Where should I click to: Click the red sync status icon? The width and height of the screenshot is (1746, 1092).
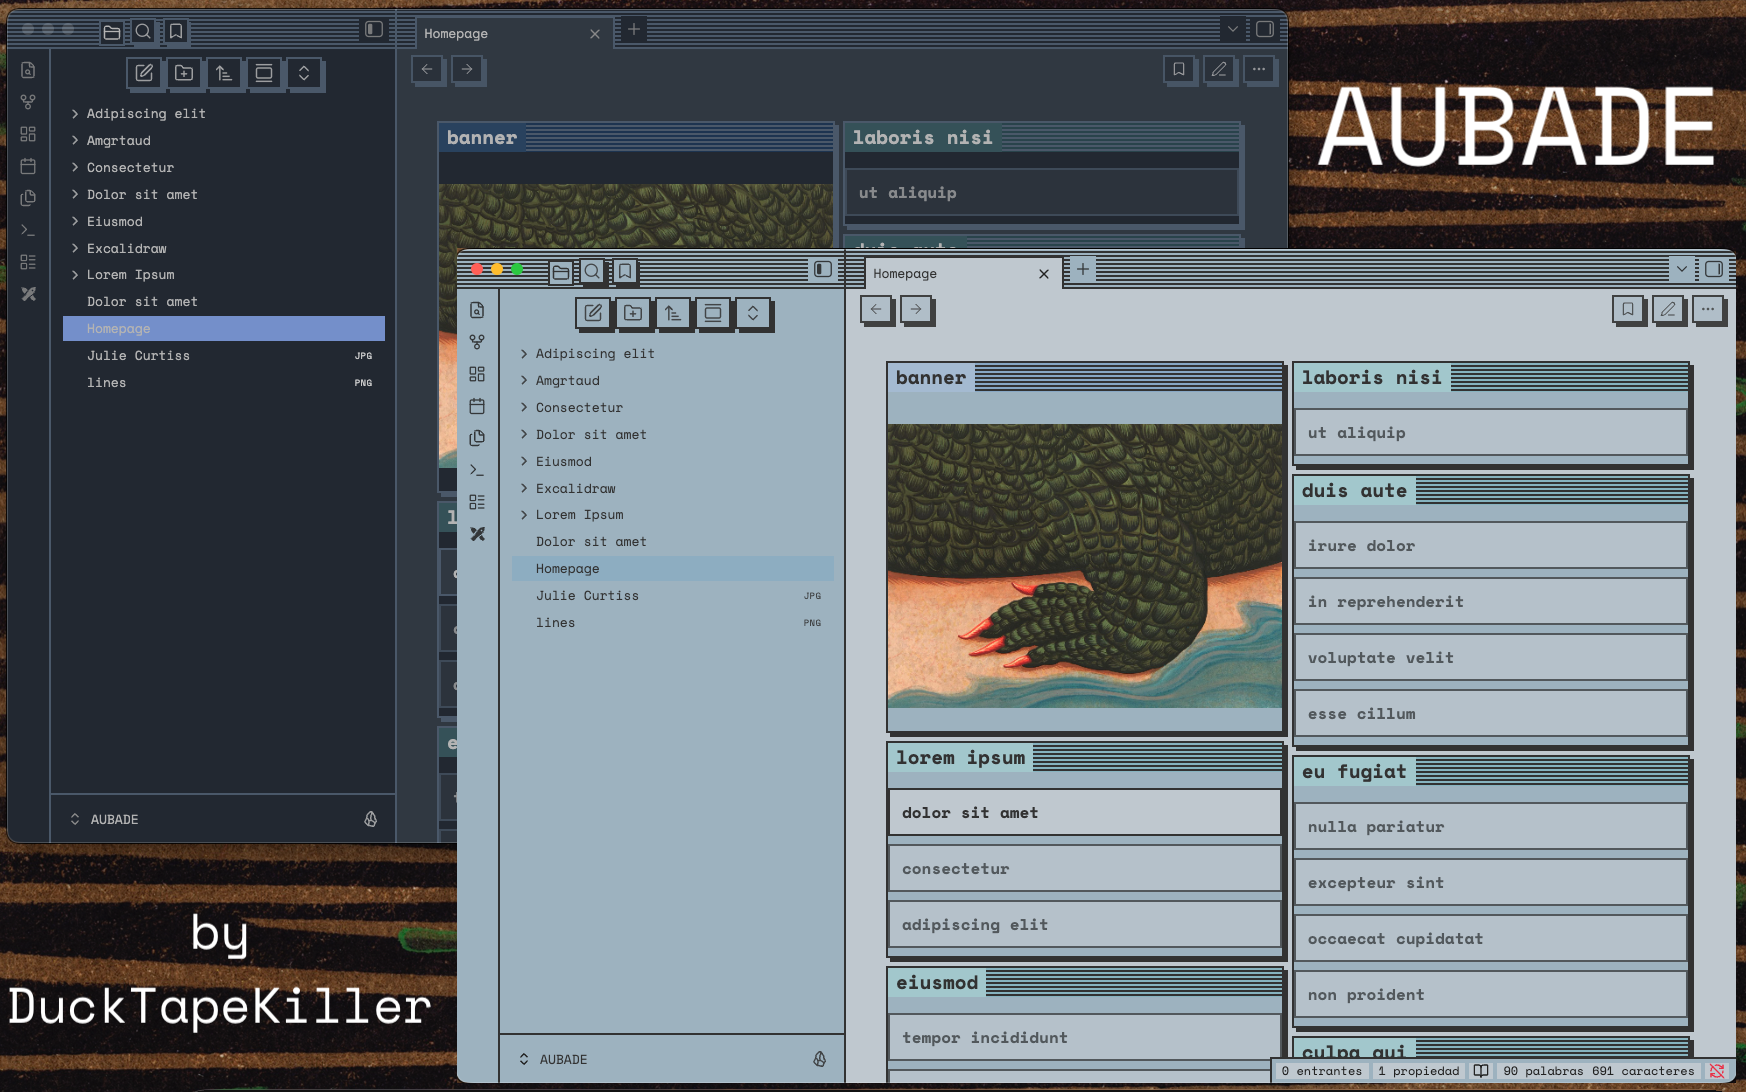[x=1717, y=1071]
